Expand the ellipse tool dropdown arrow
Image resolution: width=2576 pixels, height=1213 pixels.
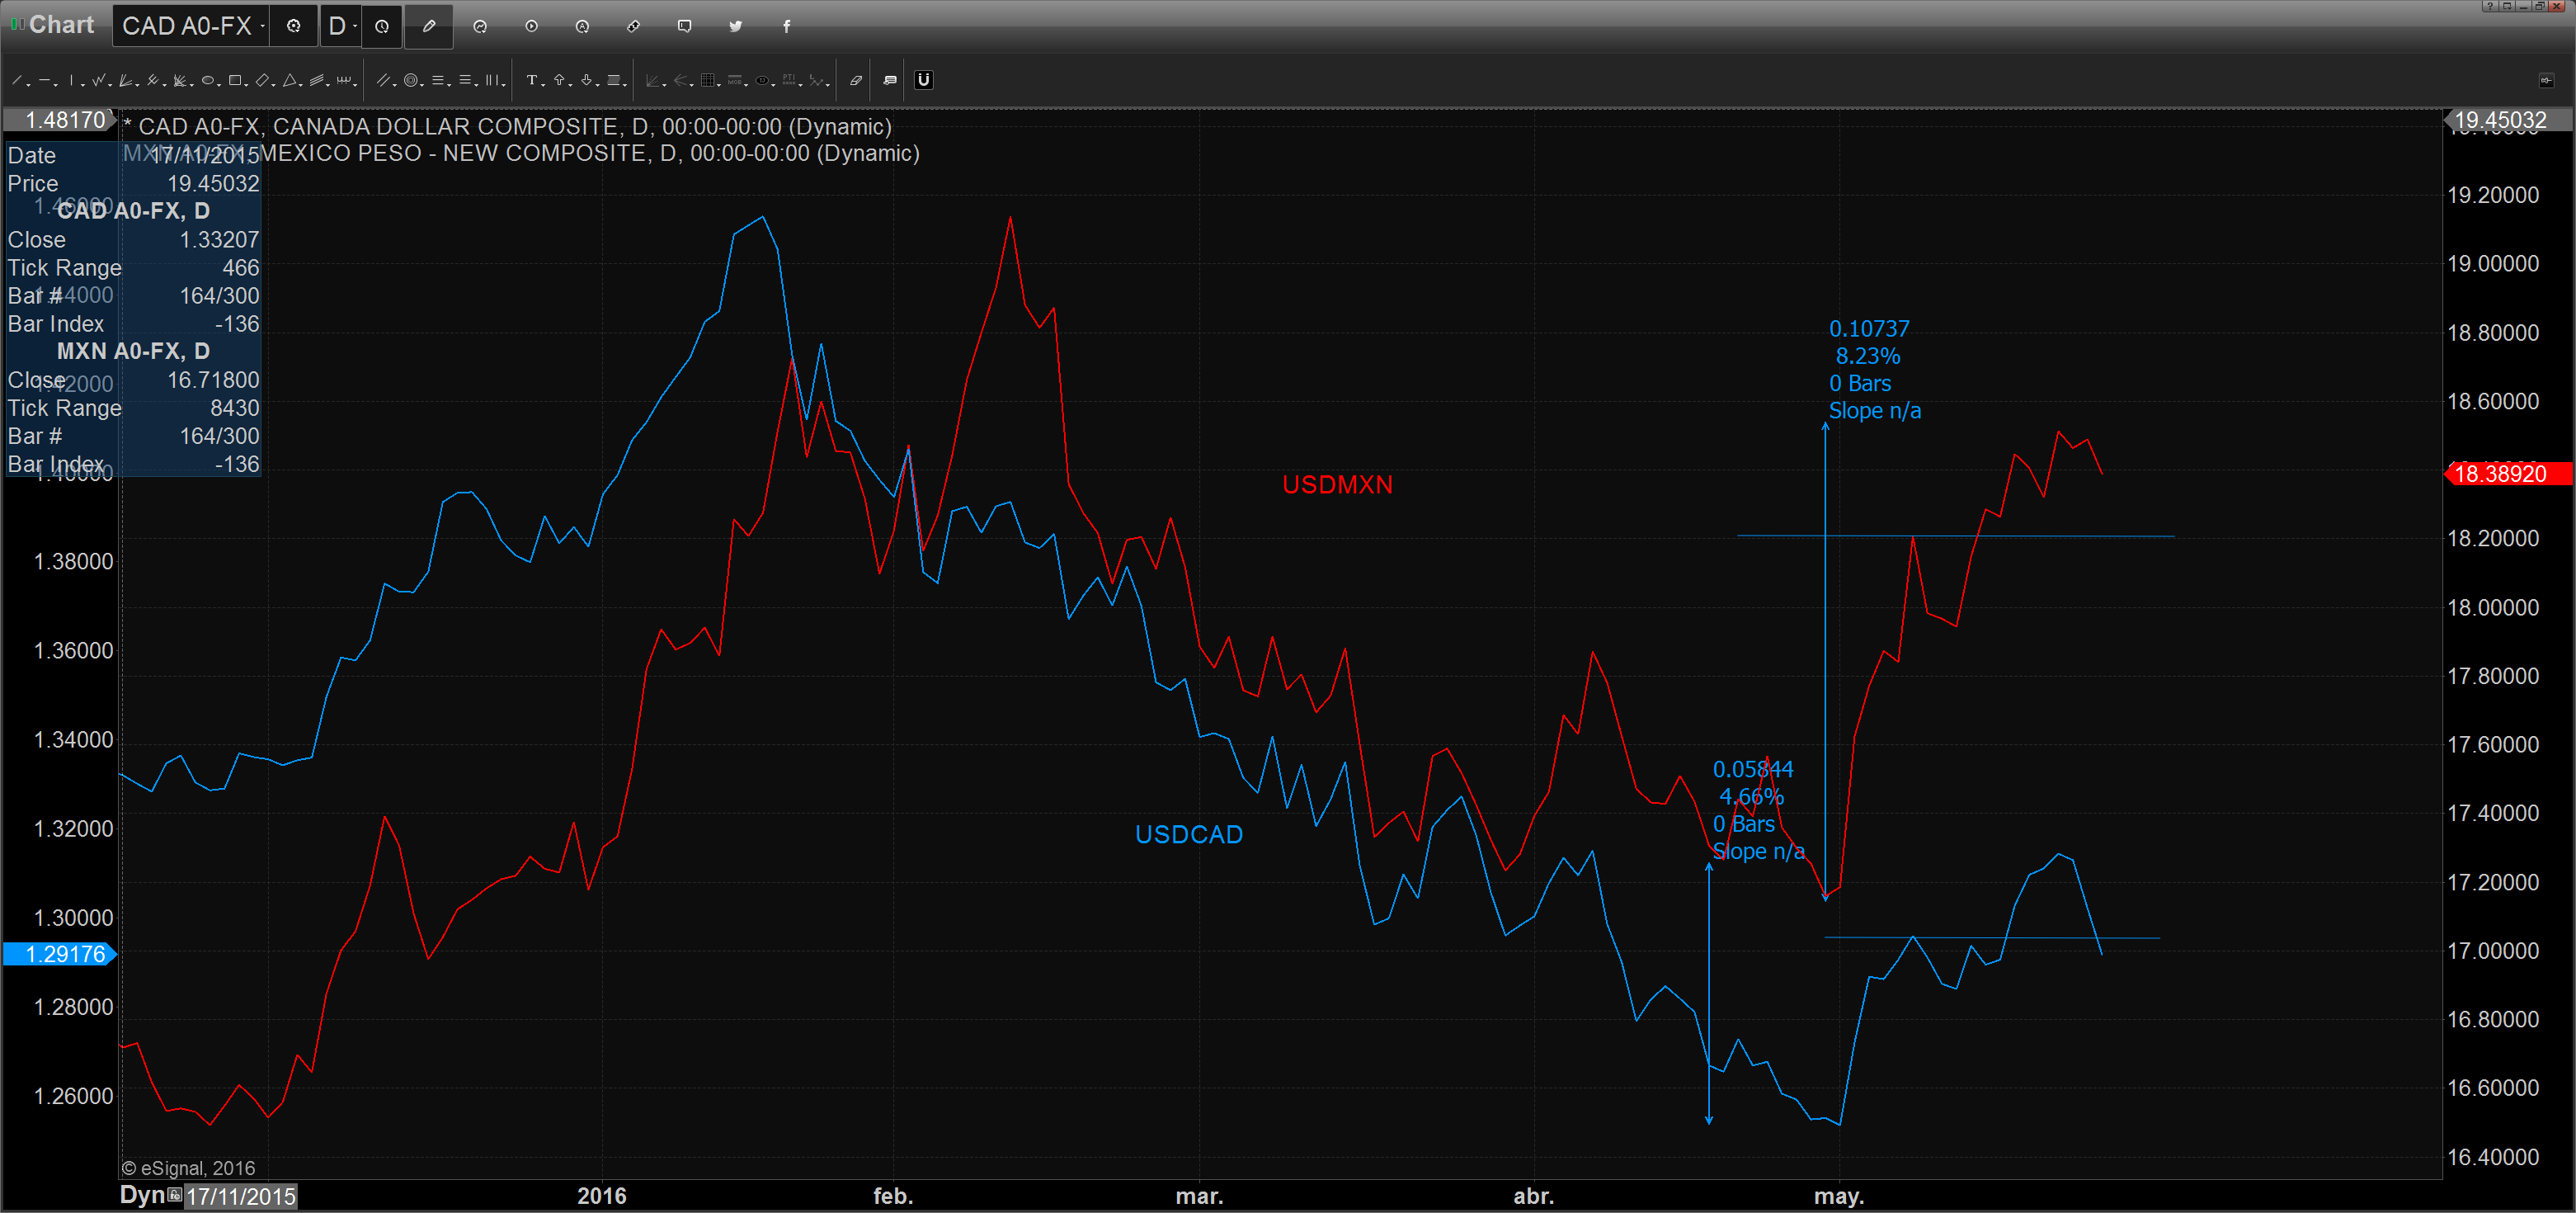coord(219,85)
